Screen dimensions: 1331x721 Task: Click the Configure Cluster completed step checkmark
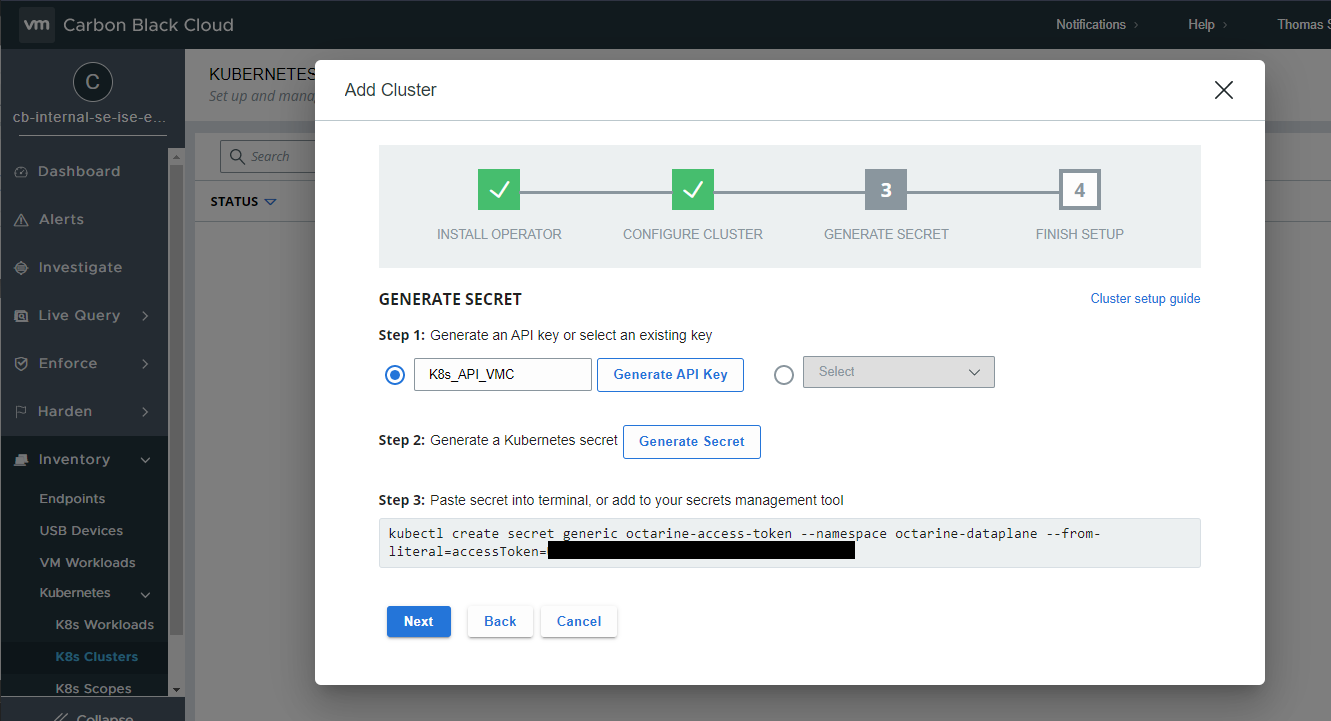point(693,189)
